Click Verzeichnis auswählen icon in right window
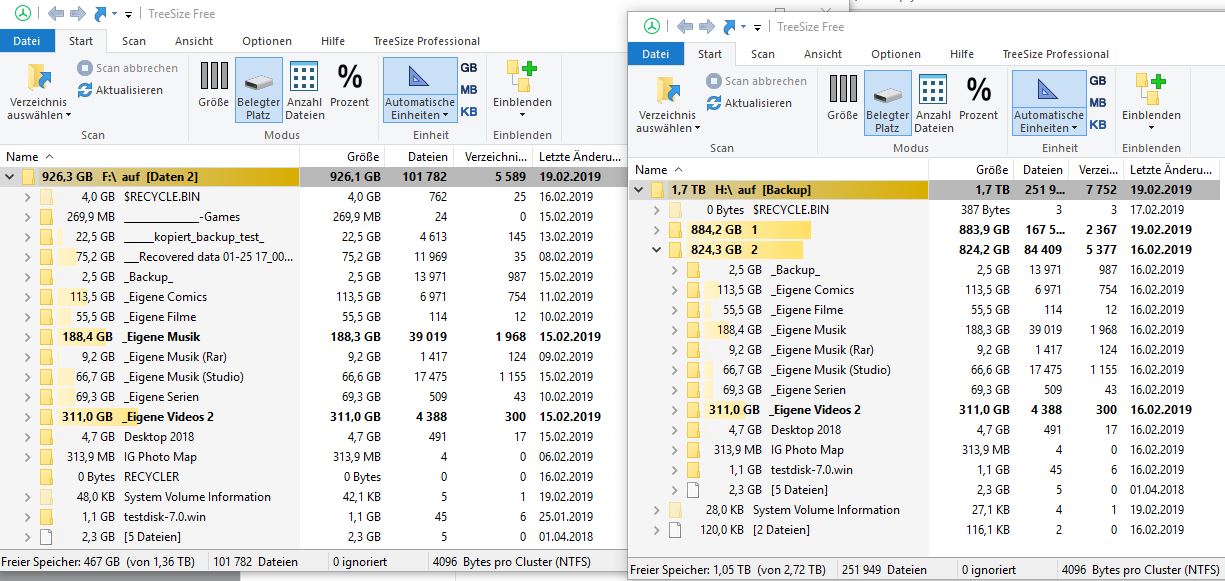1225x581 pixels. 668,91
